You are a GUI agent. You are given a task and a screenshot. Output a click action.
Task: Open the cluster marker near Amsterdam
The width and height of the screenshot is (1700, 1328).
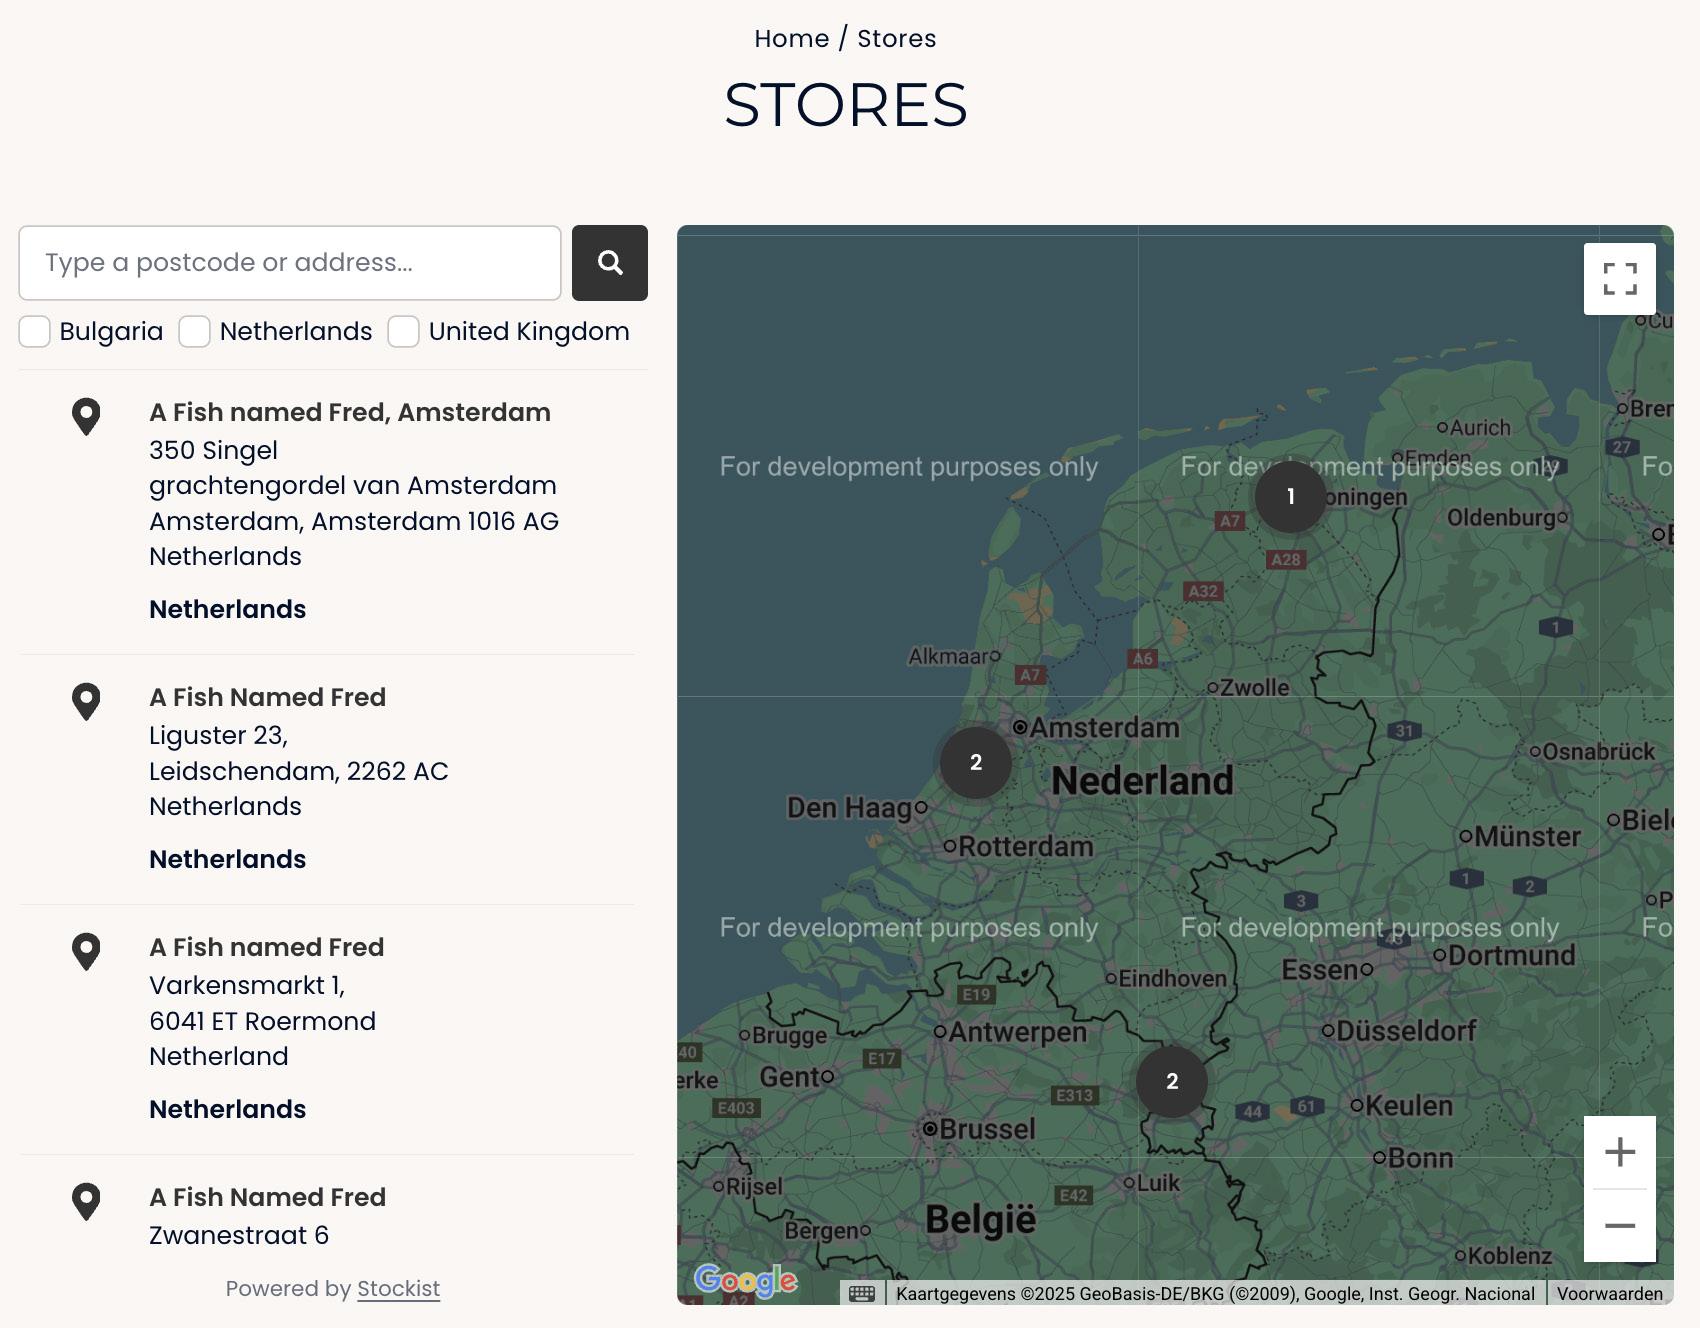point(975,762)
